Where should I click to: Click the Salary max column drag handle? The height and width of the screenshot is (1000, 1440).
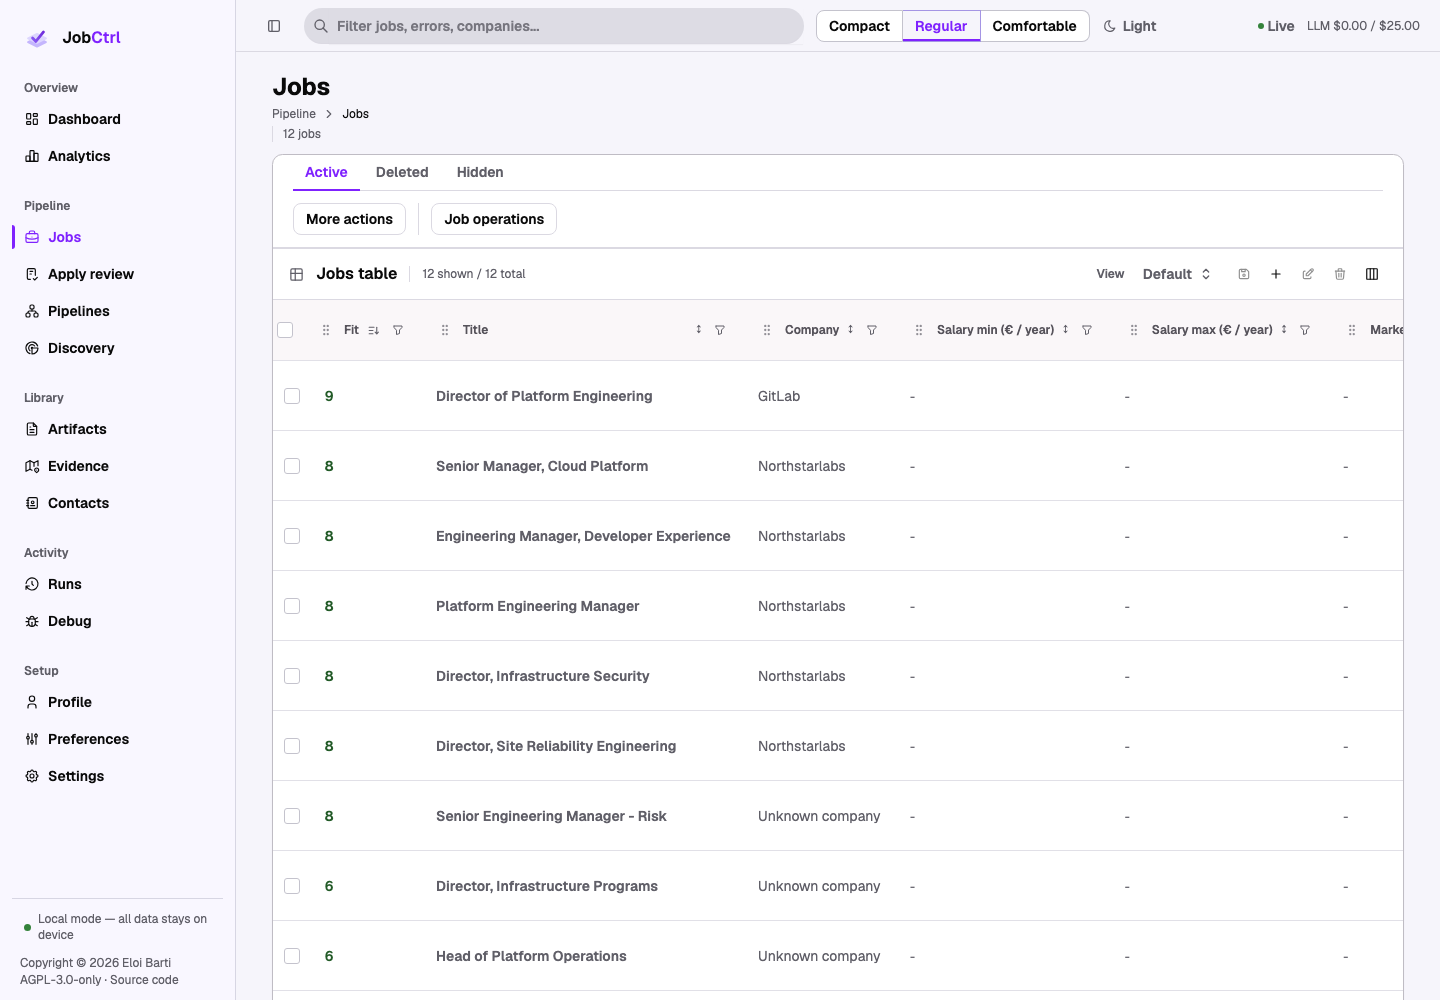coord(1134,330)
